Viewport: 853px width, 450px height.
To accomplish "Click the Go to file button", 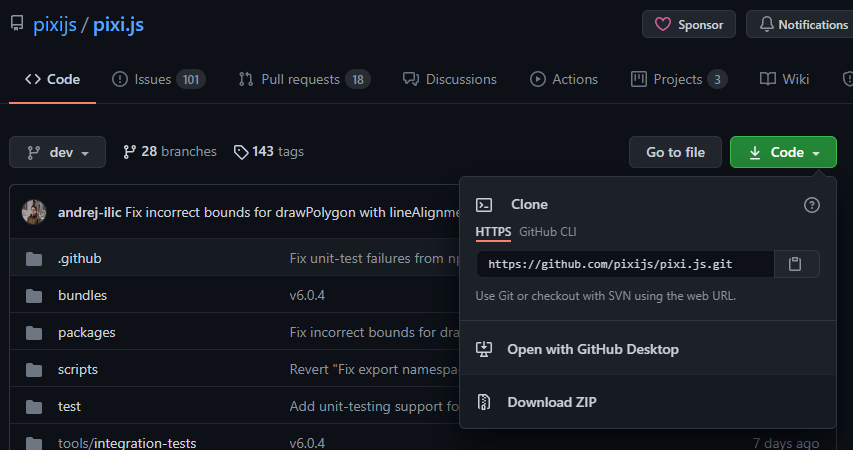I will pos(675,152).
